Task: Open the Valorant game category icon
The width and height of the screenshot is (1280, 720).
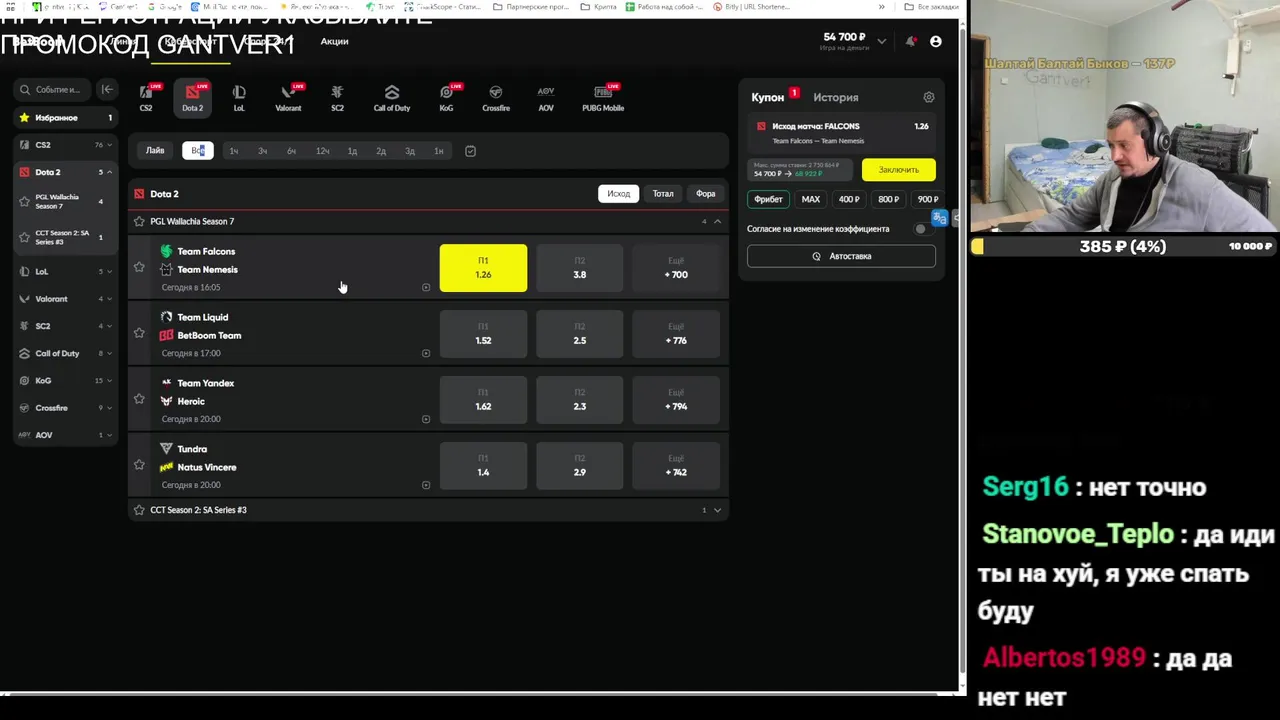Action: 288,98
